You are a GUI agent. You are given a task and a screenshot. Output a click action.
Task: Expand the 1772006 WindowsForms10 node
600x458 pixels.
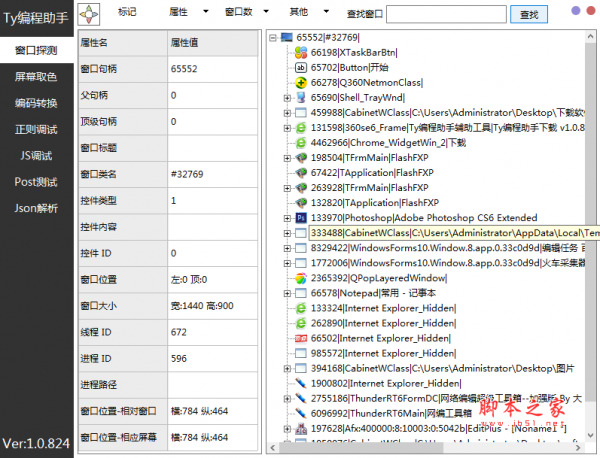(287, 263)
